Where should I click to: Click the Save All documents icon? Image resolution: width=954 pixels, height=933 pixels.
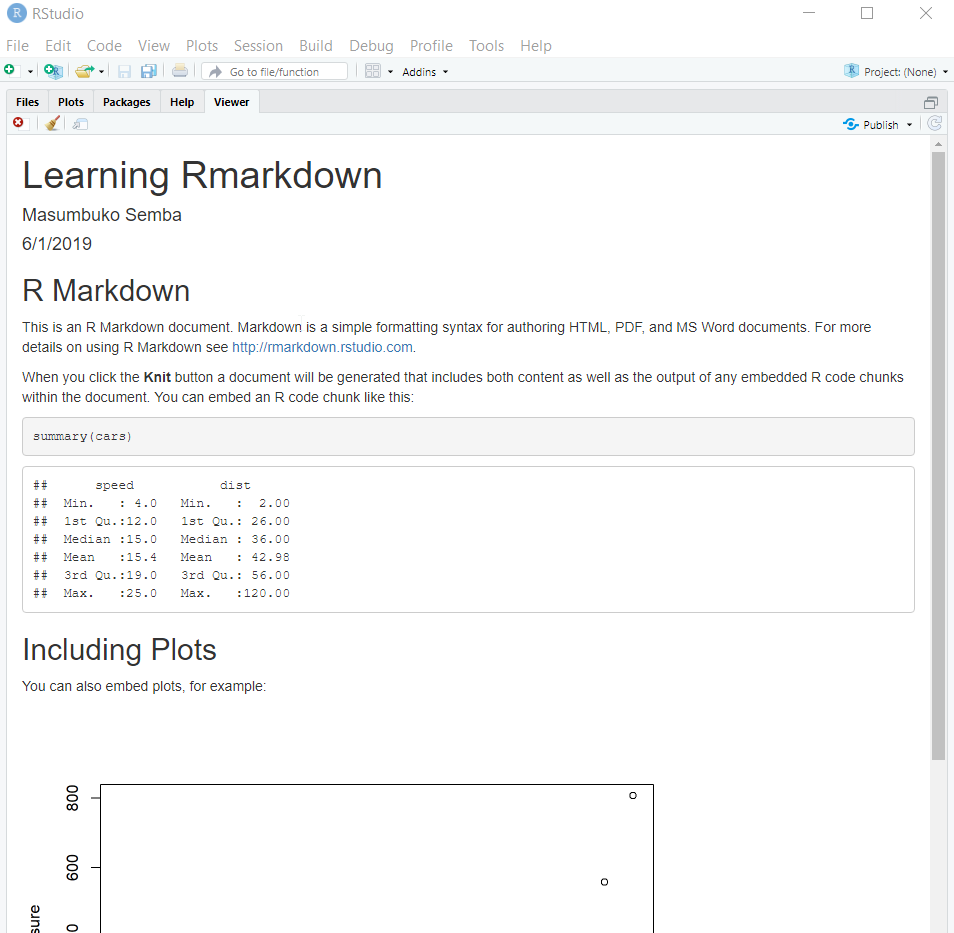(148, 72)
